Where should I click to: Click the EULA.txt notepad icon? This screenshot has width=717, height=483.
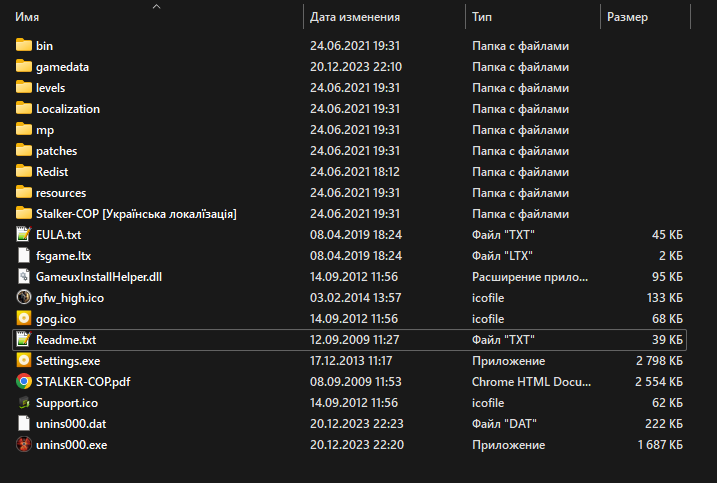click(x=24, y=234)
